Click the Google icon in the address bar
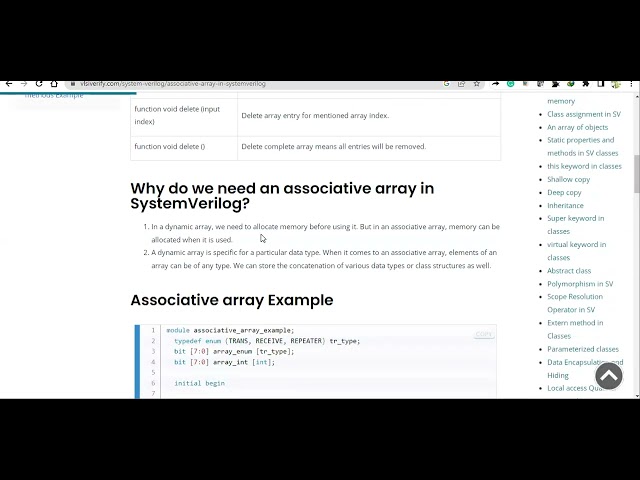 [x=446, y=84]
